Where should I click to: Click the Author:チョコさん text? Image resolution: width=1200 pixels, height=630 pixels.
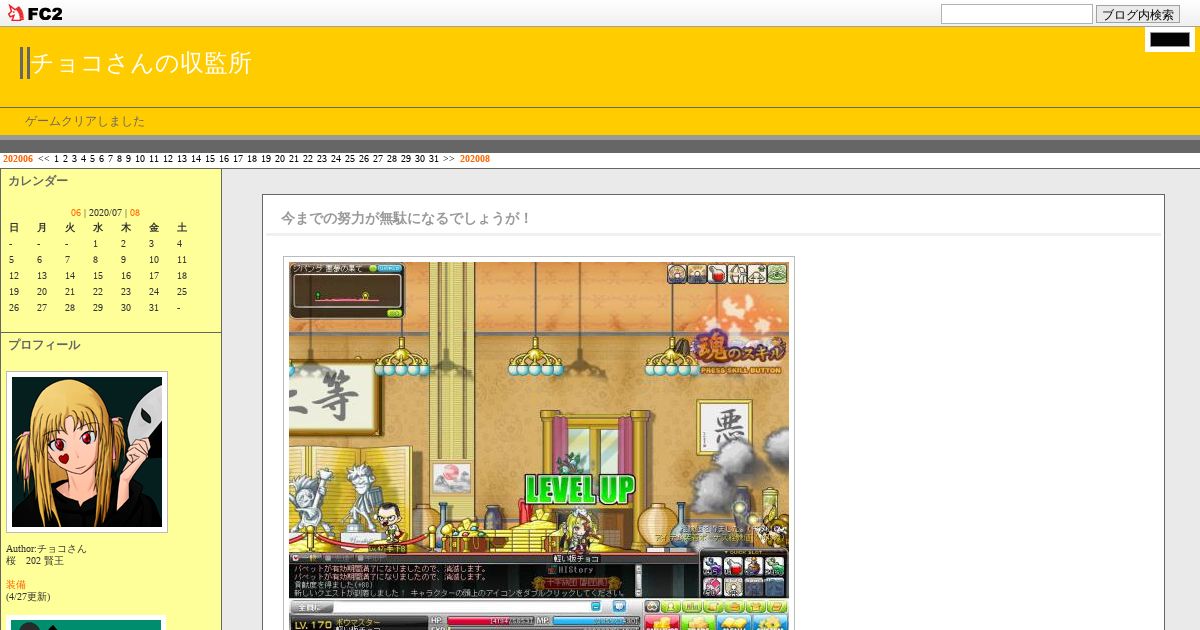(46, 549)
